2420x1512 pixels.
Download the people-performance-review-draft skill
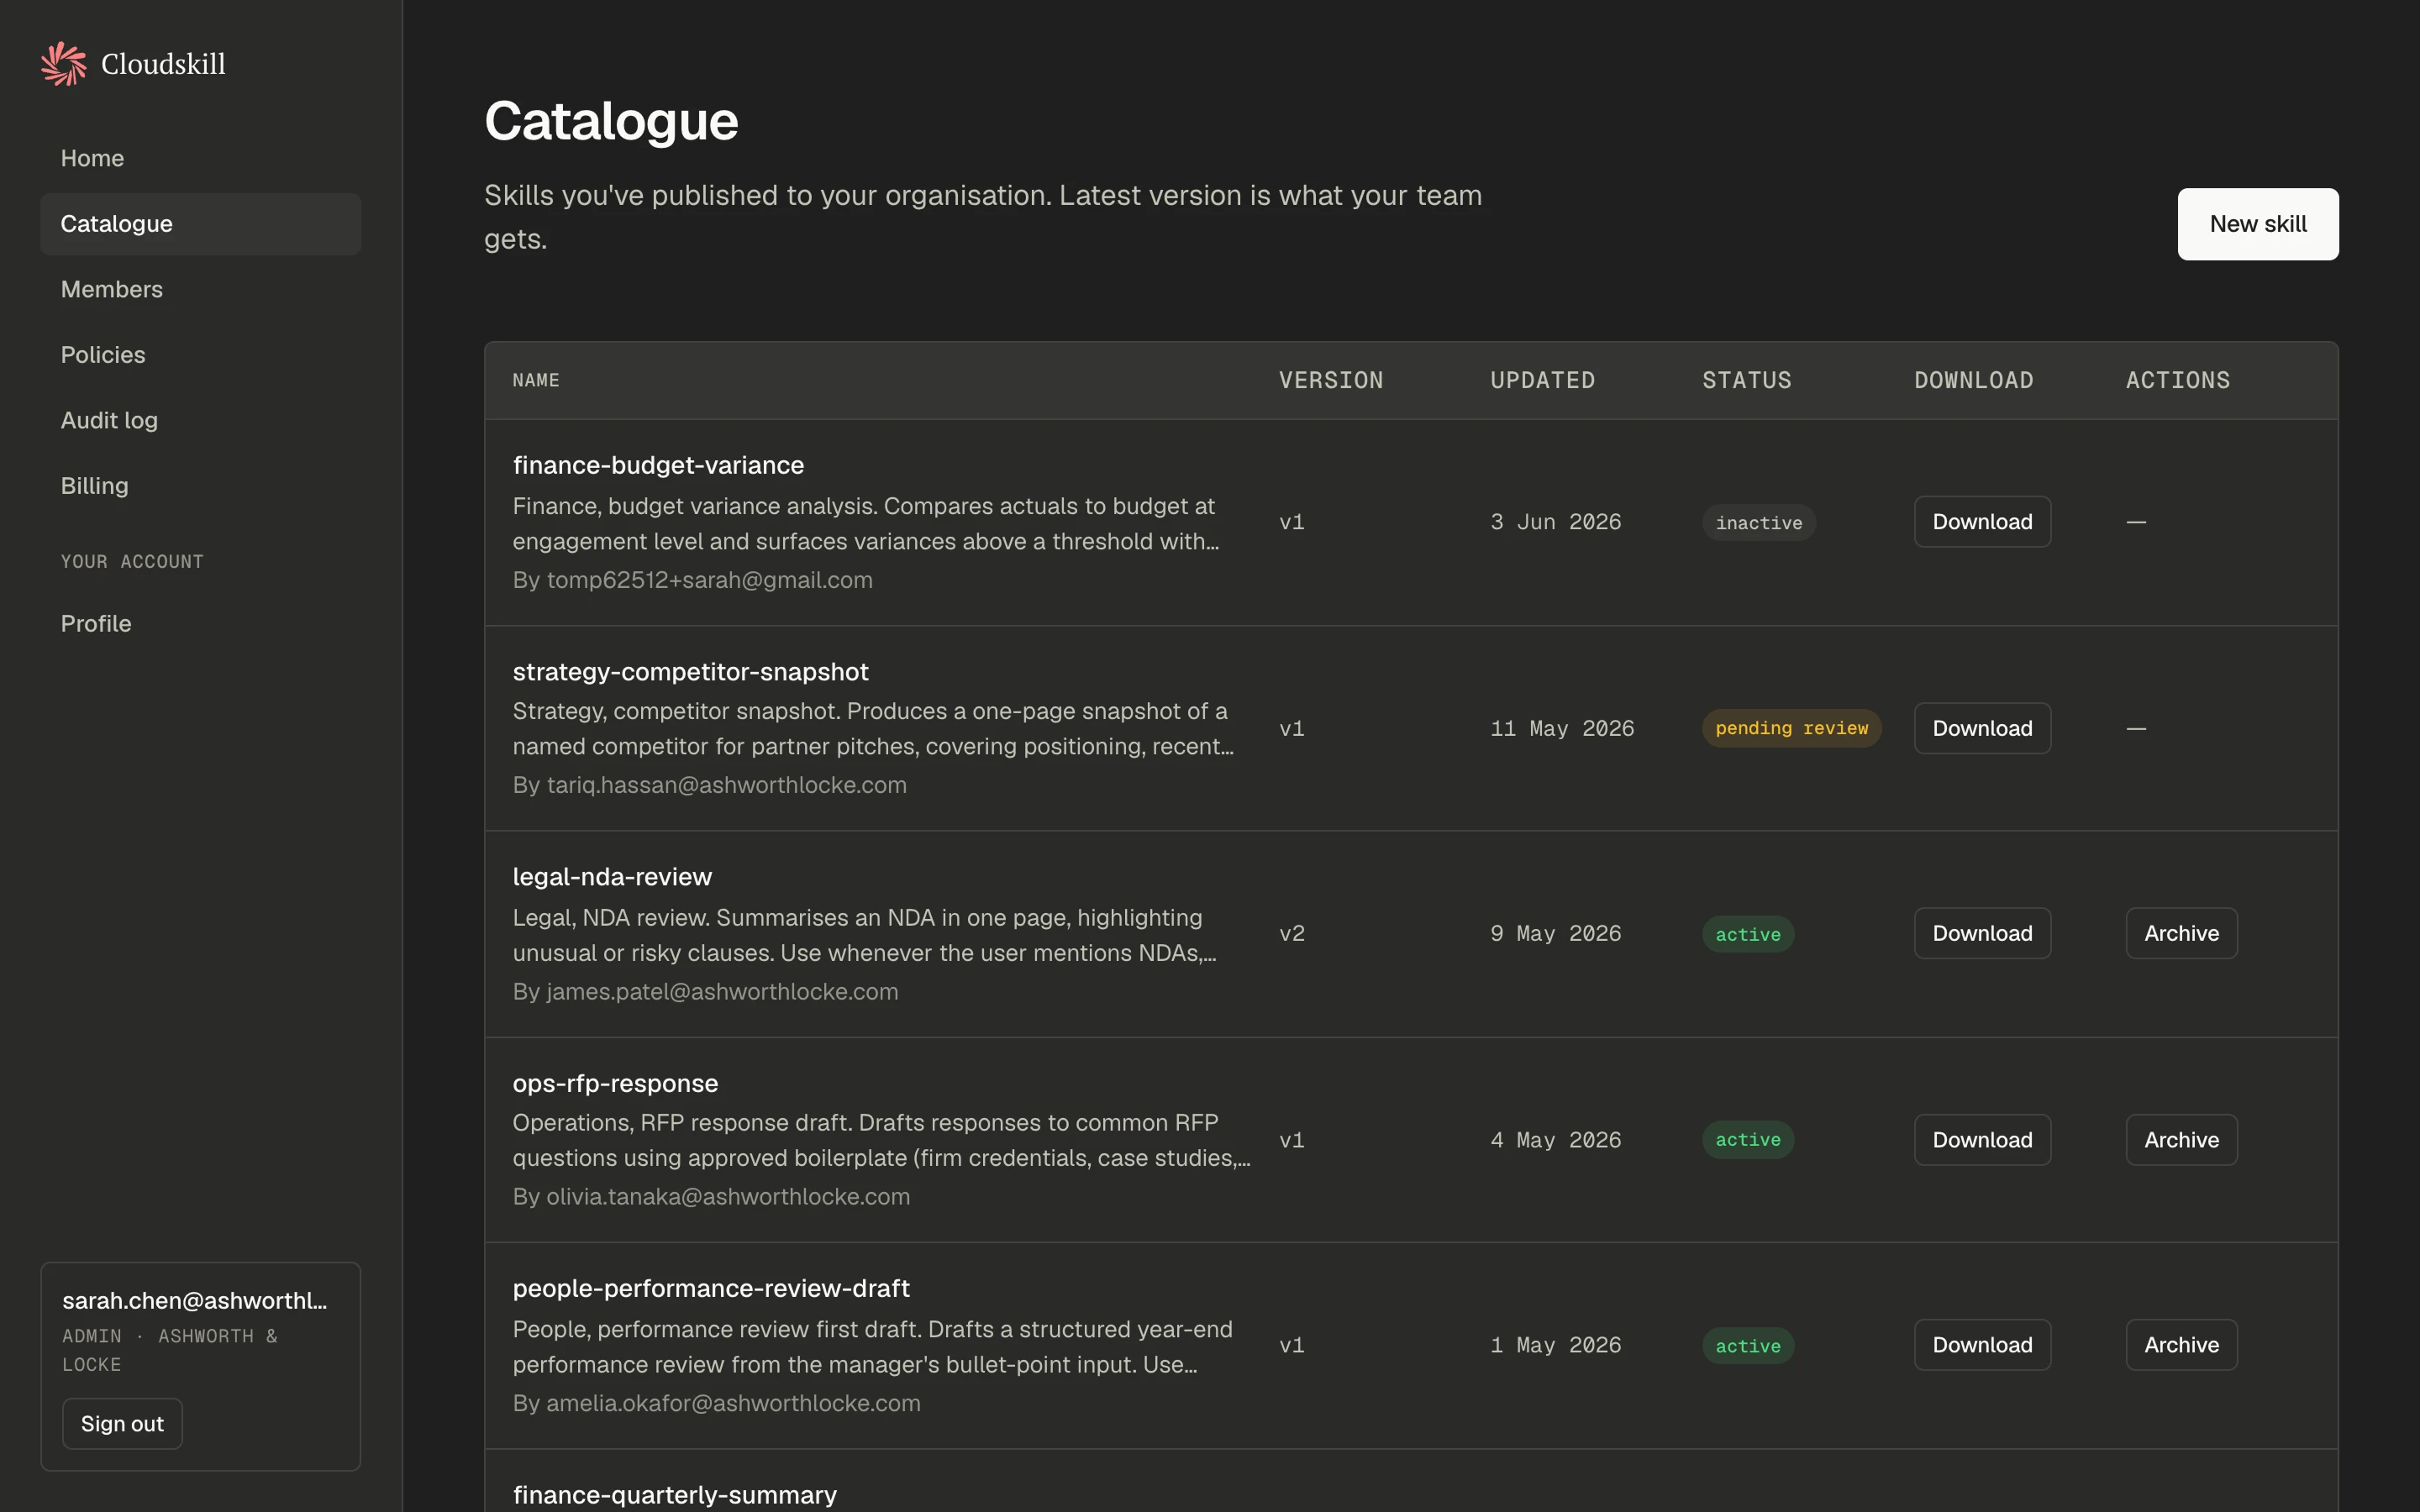(1982, 1345)
